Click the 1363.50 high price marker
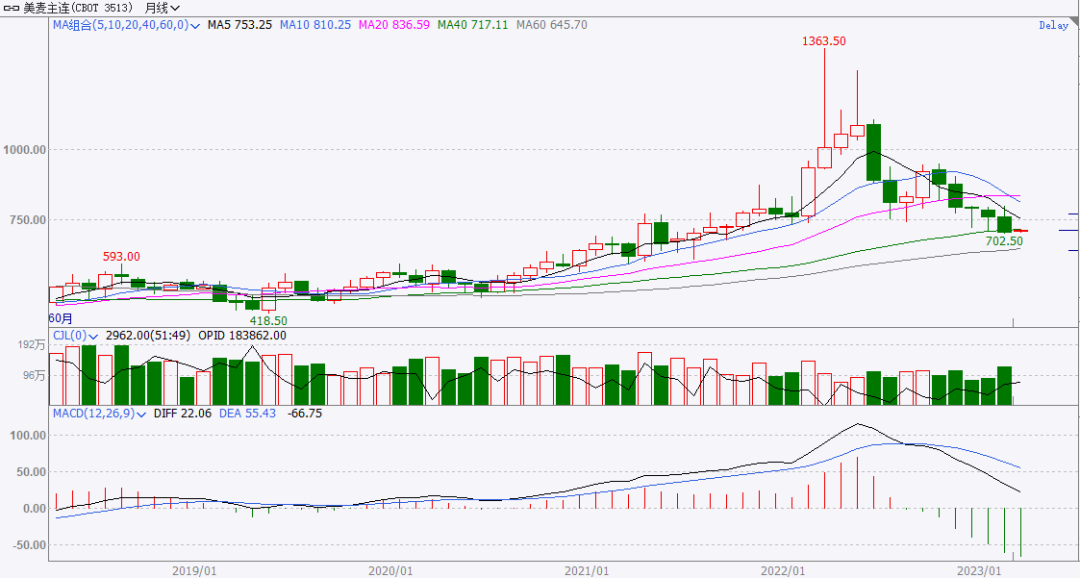The height and width of the screenshot is (578, 1080). coord(824,41)
